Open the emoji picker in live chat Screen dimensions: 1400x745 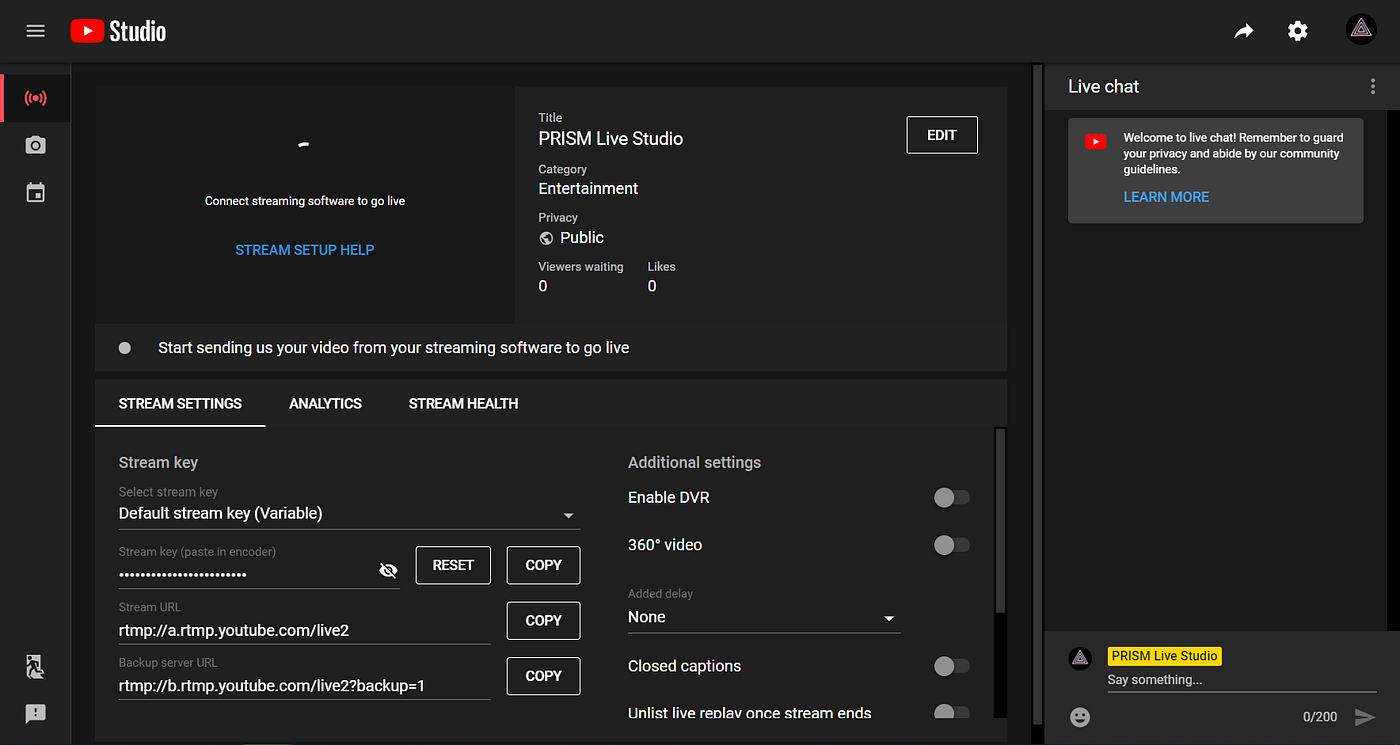click(1080, 717)
